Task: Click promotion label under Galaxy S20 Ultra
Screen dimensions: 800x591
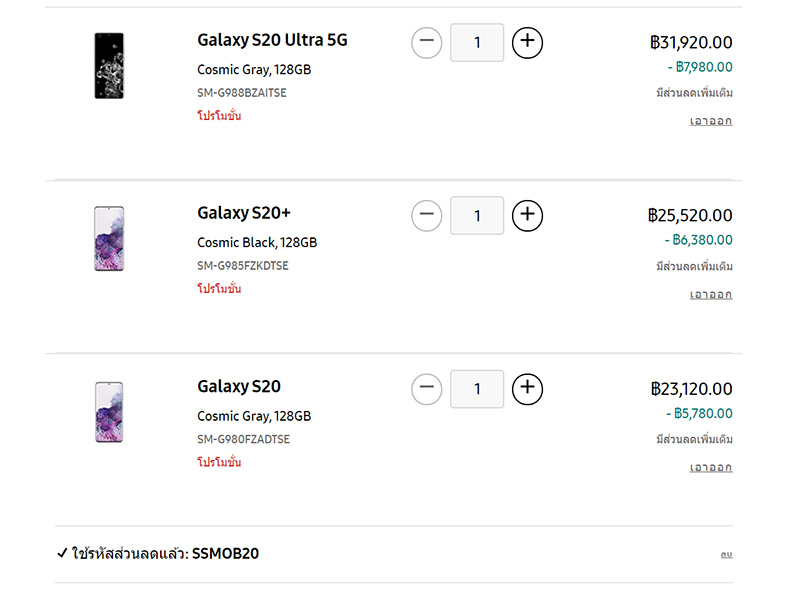Action: tap(219, 116)
